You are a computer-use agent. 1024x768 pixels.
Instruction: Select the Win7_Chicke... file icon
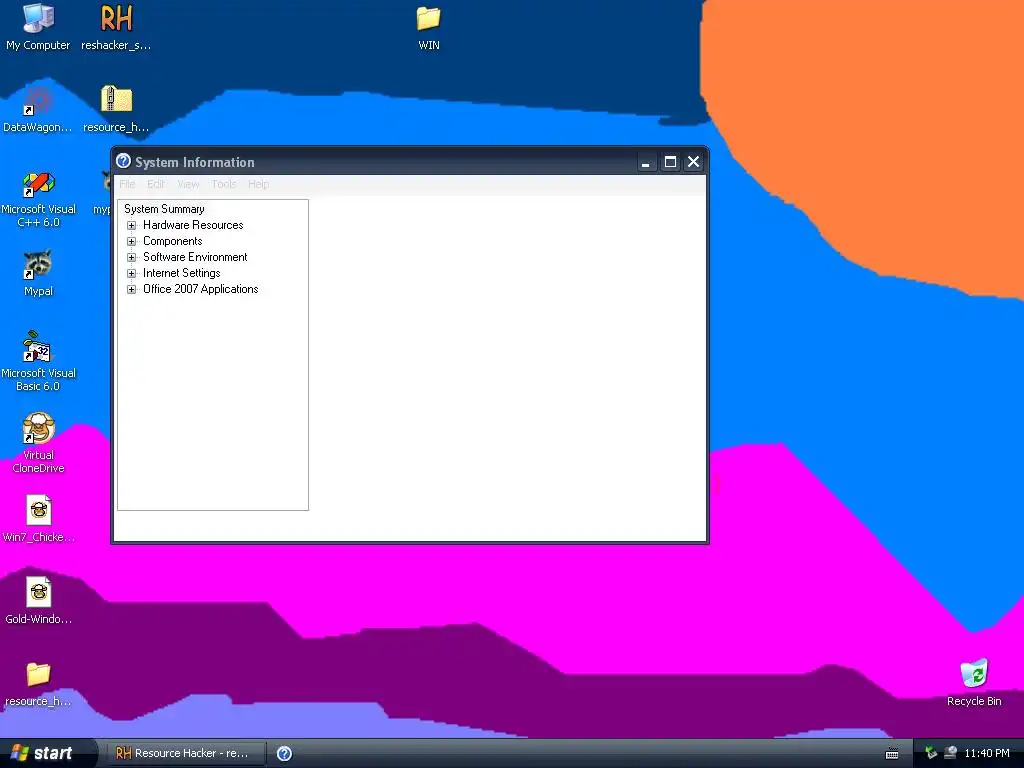coord(39,510)
